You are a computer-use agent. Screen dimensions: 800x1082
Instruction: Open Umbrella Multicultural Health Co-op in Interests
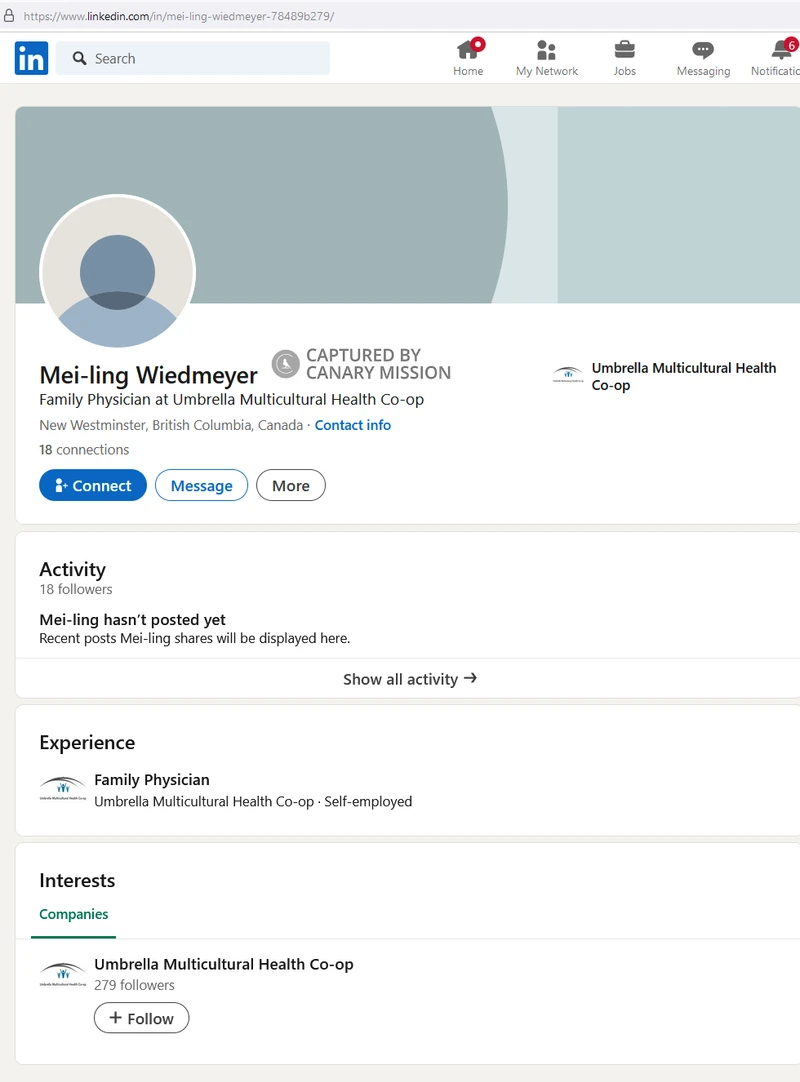pyautogui.click(x=224, y=964)
